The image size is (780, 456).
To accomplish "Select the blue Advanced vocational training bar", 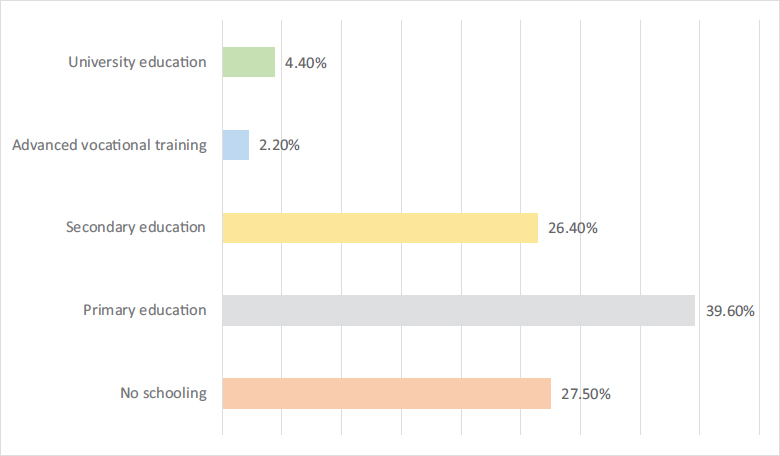I will coord(235,145).
